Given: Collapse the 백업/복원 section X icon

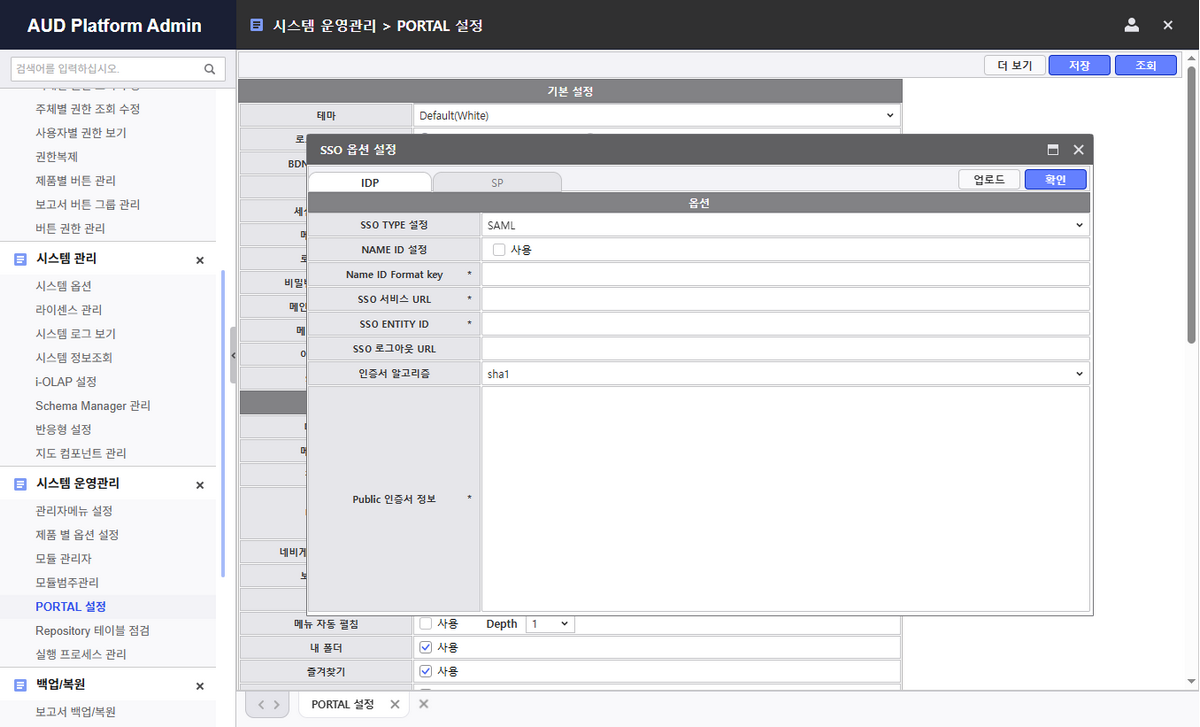Looking at the screenshot, I should (199, 686).
